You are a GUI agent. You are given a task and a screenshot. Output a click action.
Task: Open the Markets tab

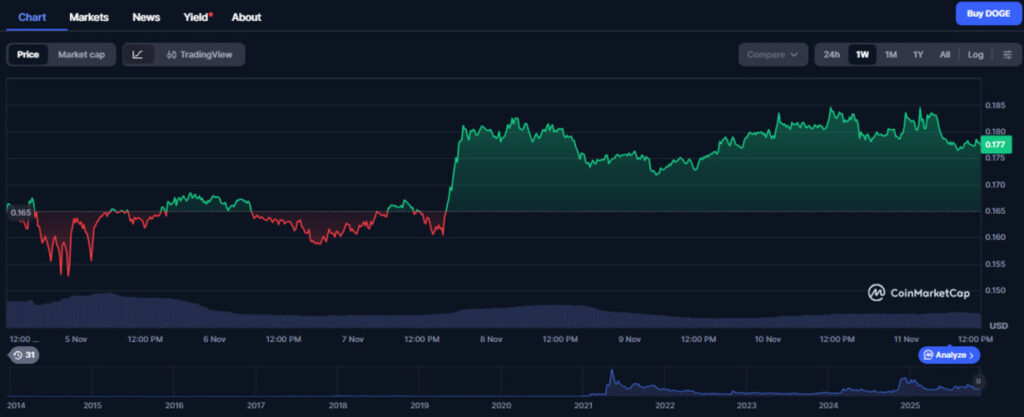coord(89,17)
